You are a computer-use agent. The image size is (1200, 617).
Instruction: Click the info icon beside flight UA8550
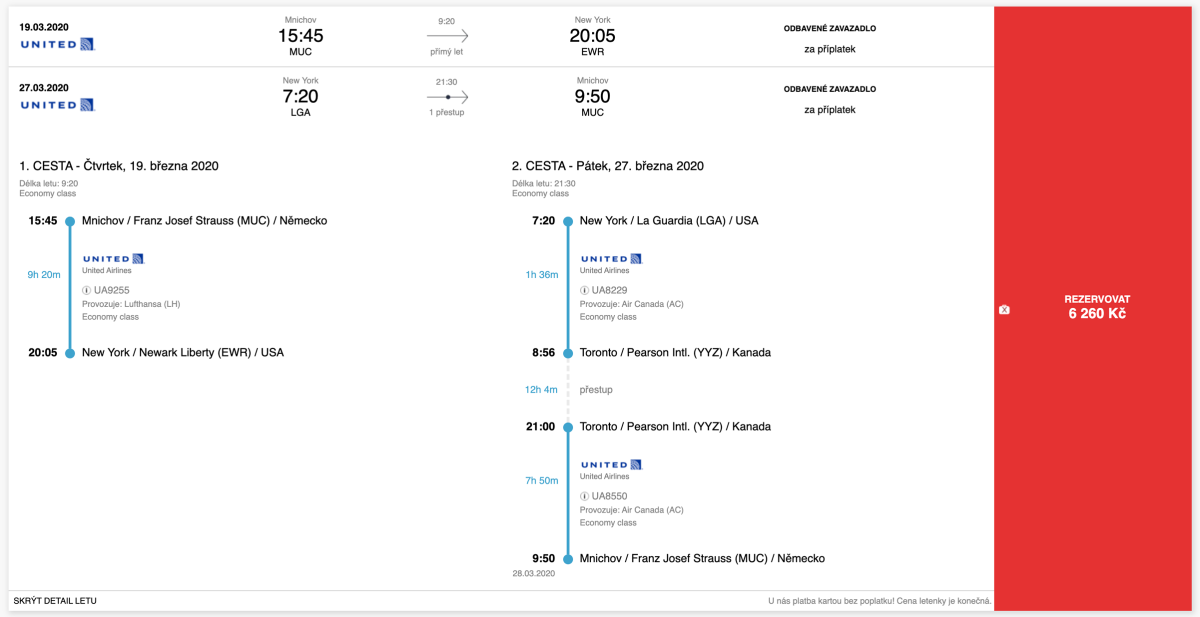point(585,496)
